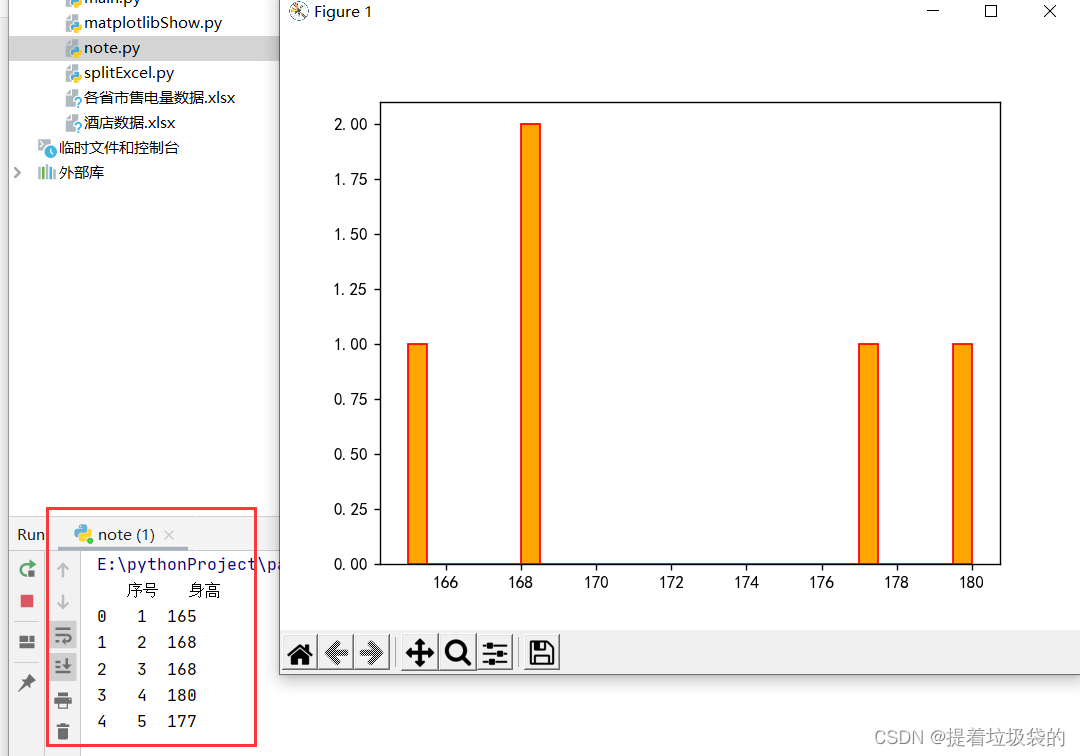Click value 180 in console output row 3

point(182,695)
